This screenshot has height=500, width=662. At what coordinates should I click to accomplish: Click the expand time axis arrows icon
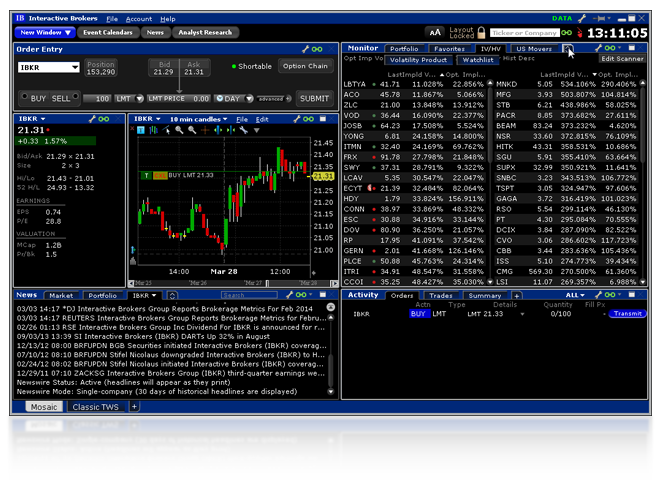point(218,130)
